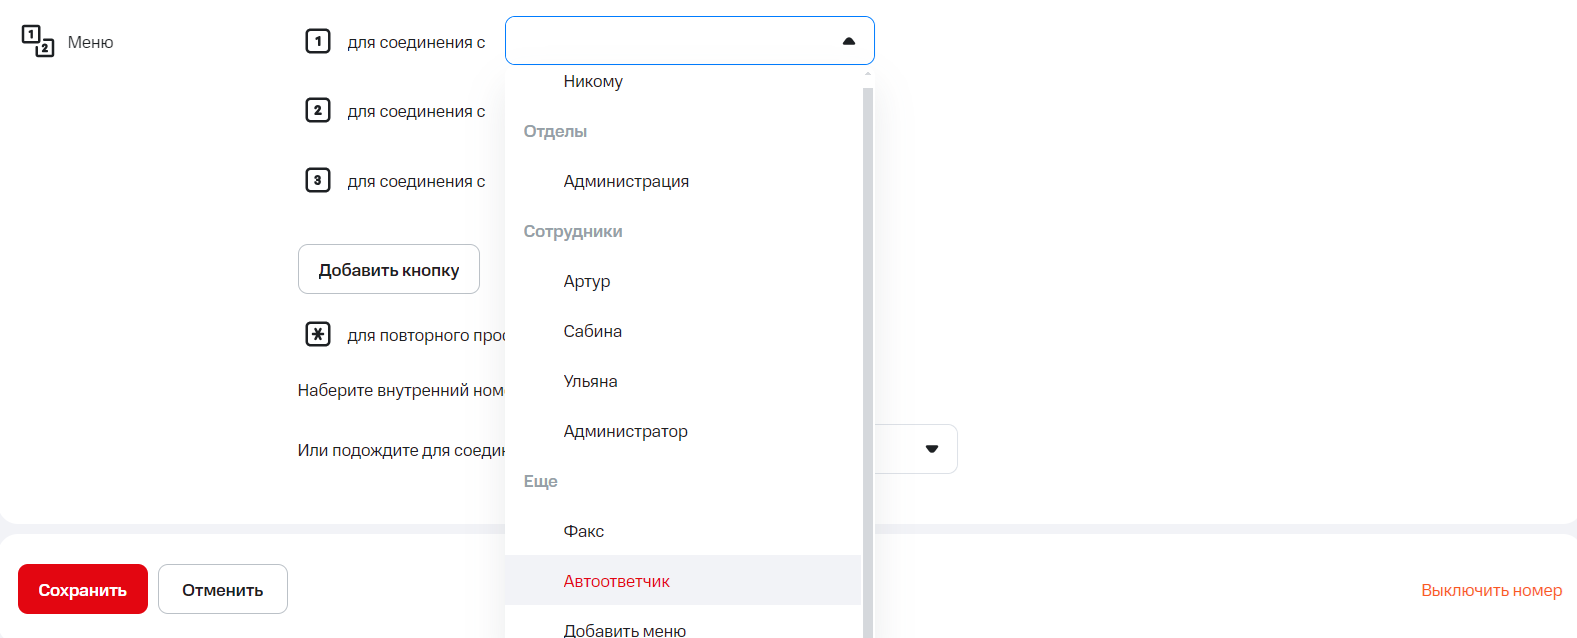Select 'Никому' from the dropdown list
Viewport: 1577px width, 638px height.
tap(593, 82)
